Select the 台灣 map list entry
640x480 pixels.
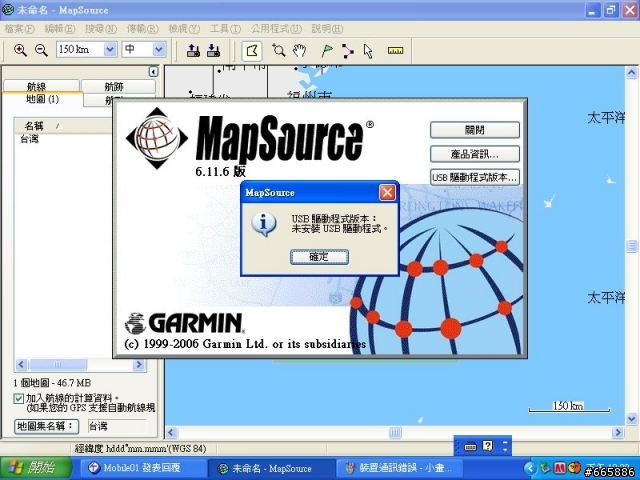click(x=29, y=139)
